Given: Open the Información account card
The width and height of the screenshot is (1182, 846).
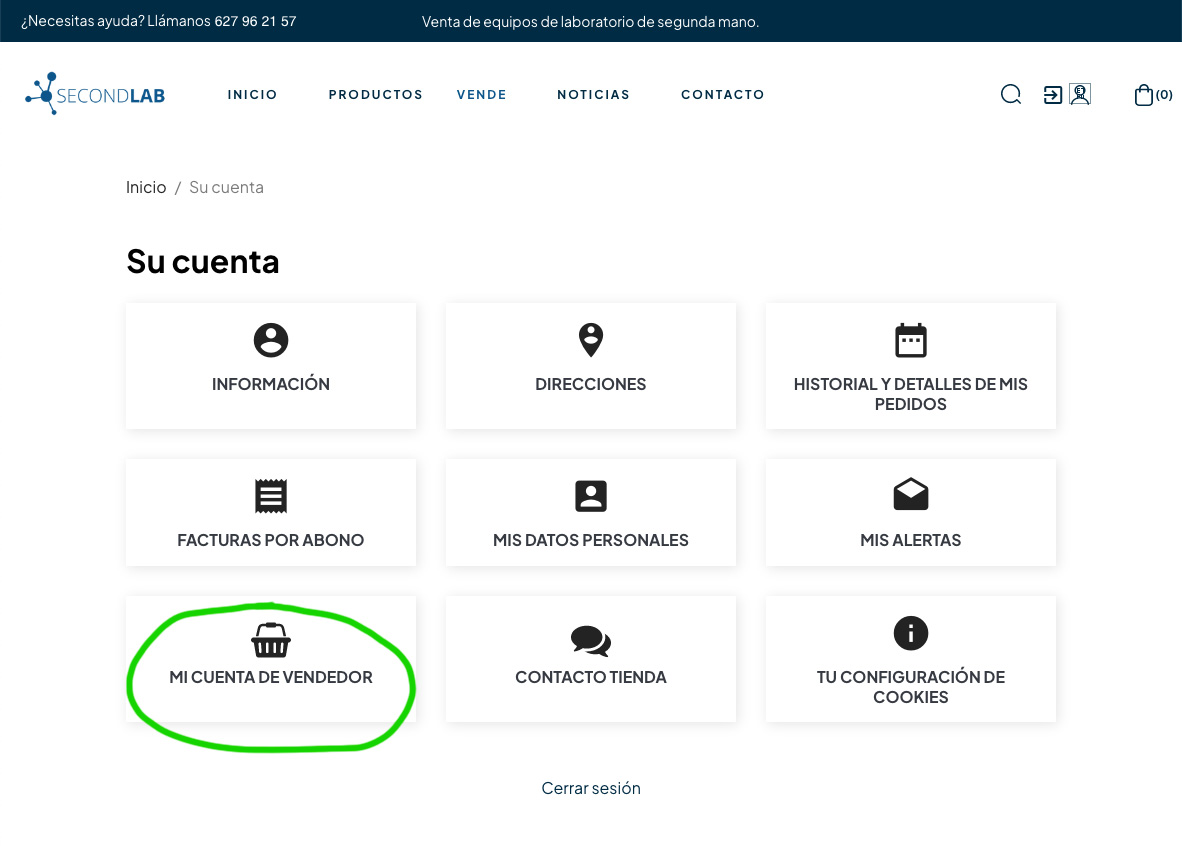Looking at the screenshot, I should coord(271,366).
